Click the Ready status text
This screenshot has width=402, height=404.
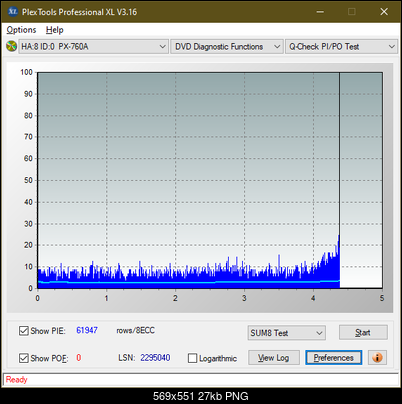click(x=17, y=379)
